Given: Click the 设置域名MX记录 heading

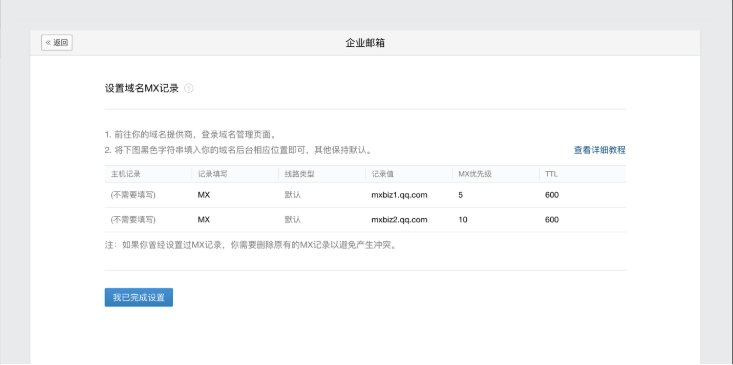Looking at the screenshot, I should pos(142,88).
